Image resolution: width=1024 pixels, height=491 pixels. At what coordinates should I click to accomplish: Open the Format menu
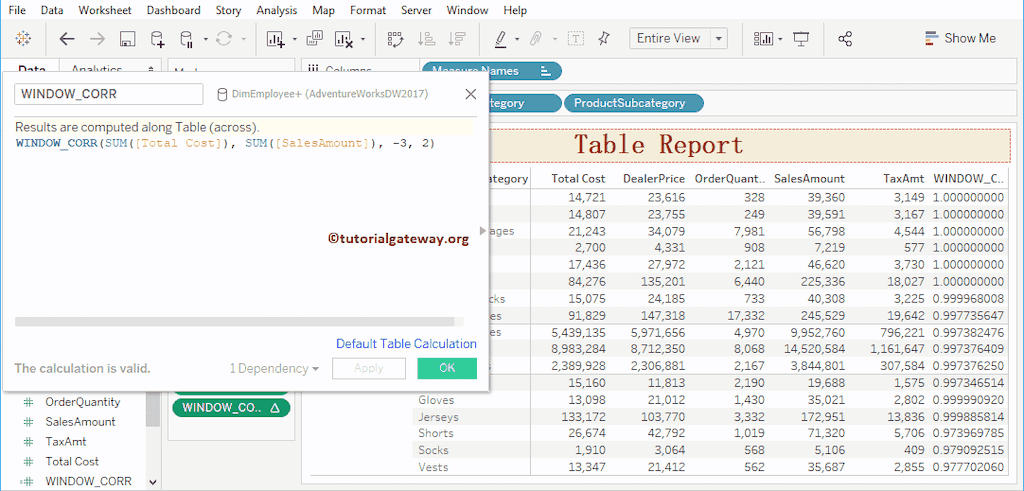pos(368,10)
